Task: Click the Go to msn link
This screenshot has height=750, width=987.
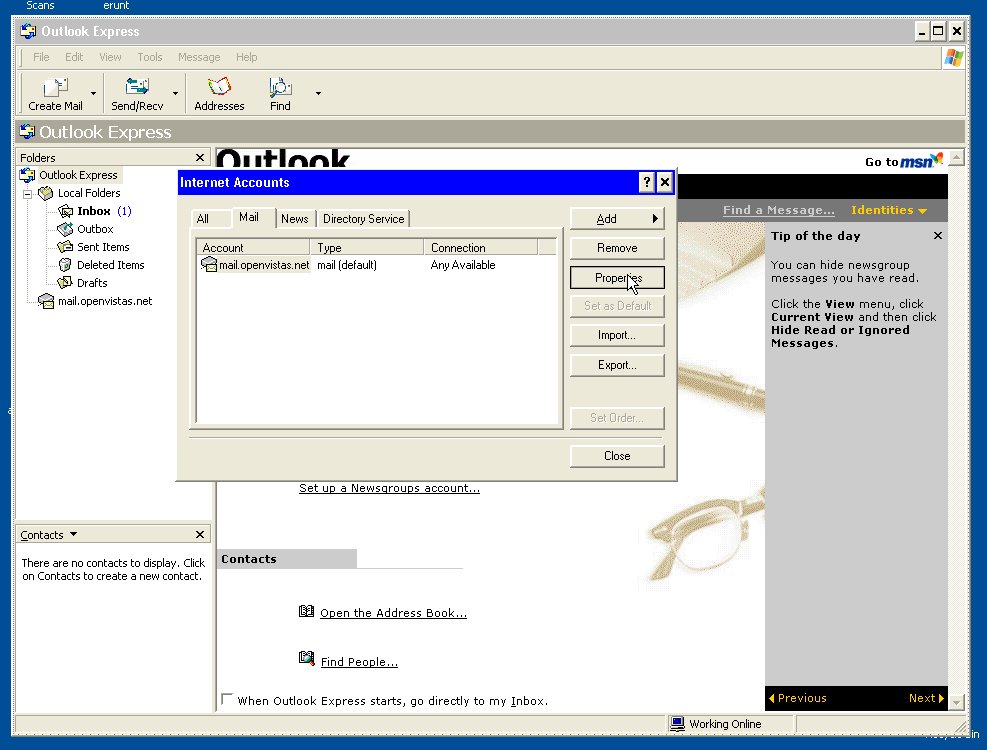Action: pyautogui.click(x=905, y=161)
